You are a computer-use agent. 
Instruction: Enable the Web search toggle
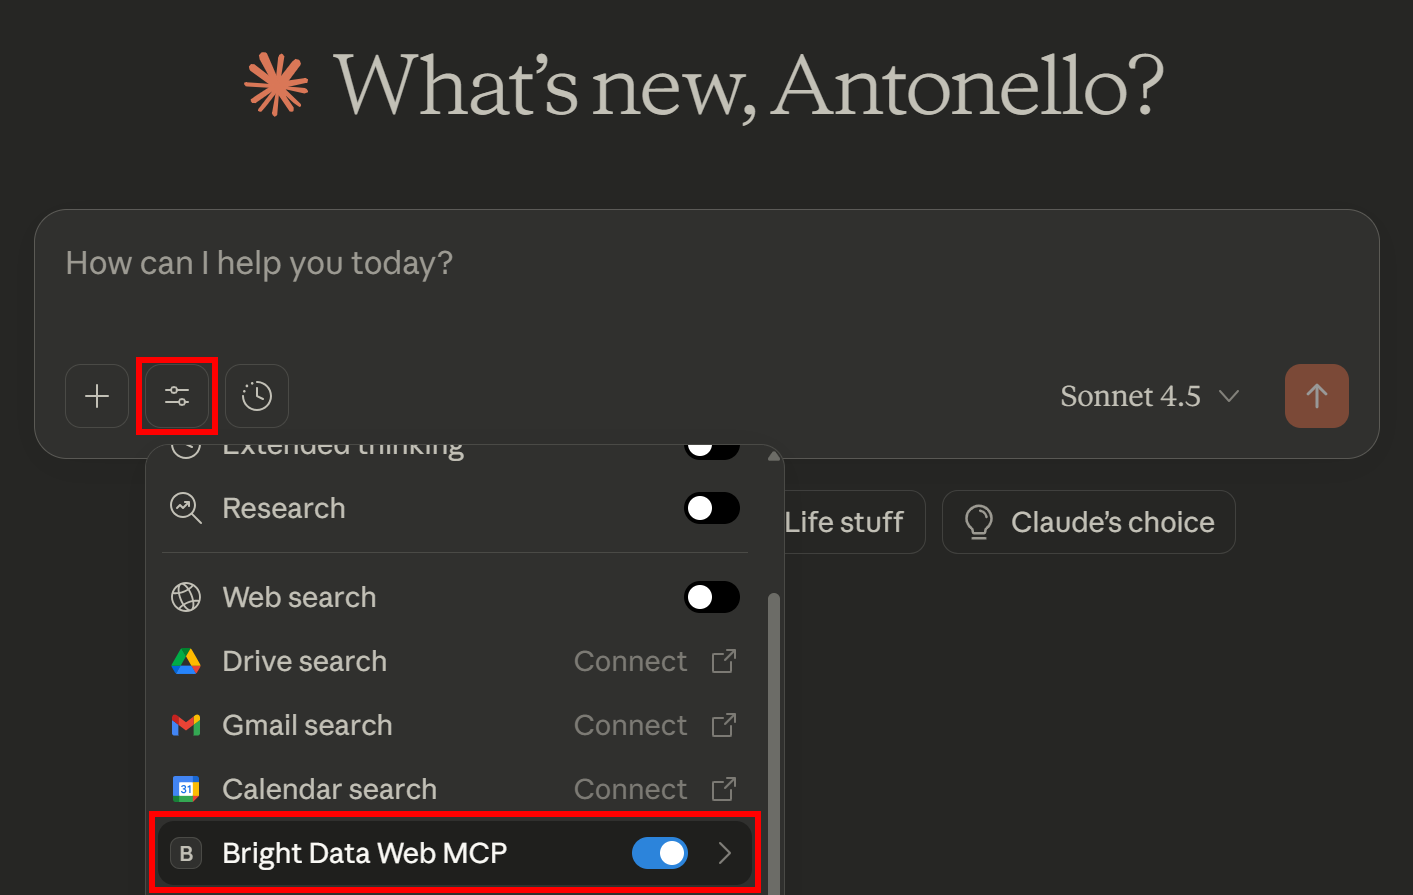[712, 597]
